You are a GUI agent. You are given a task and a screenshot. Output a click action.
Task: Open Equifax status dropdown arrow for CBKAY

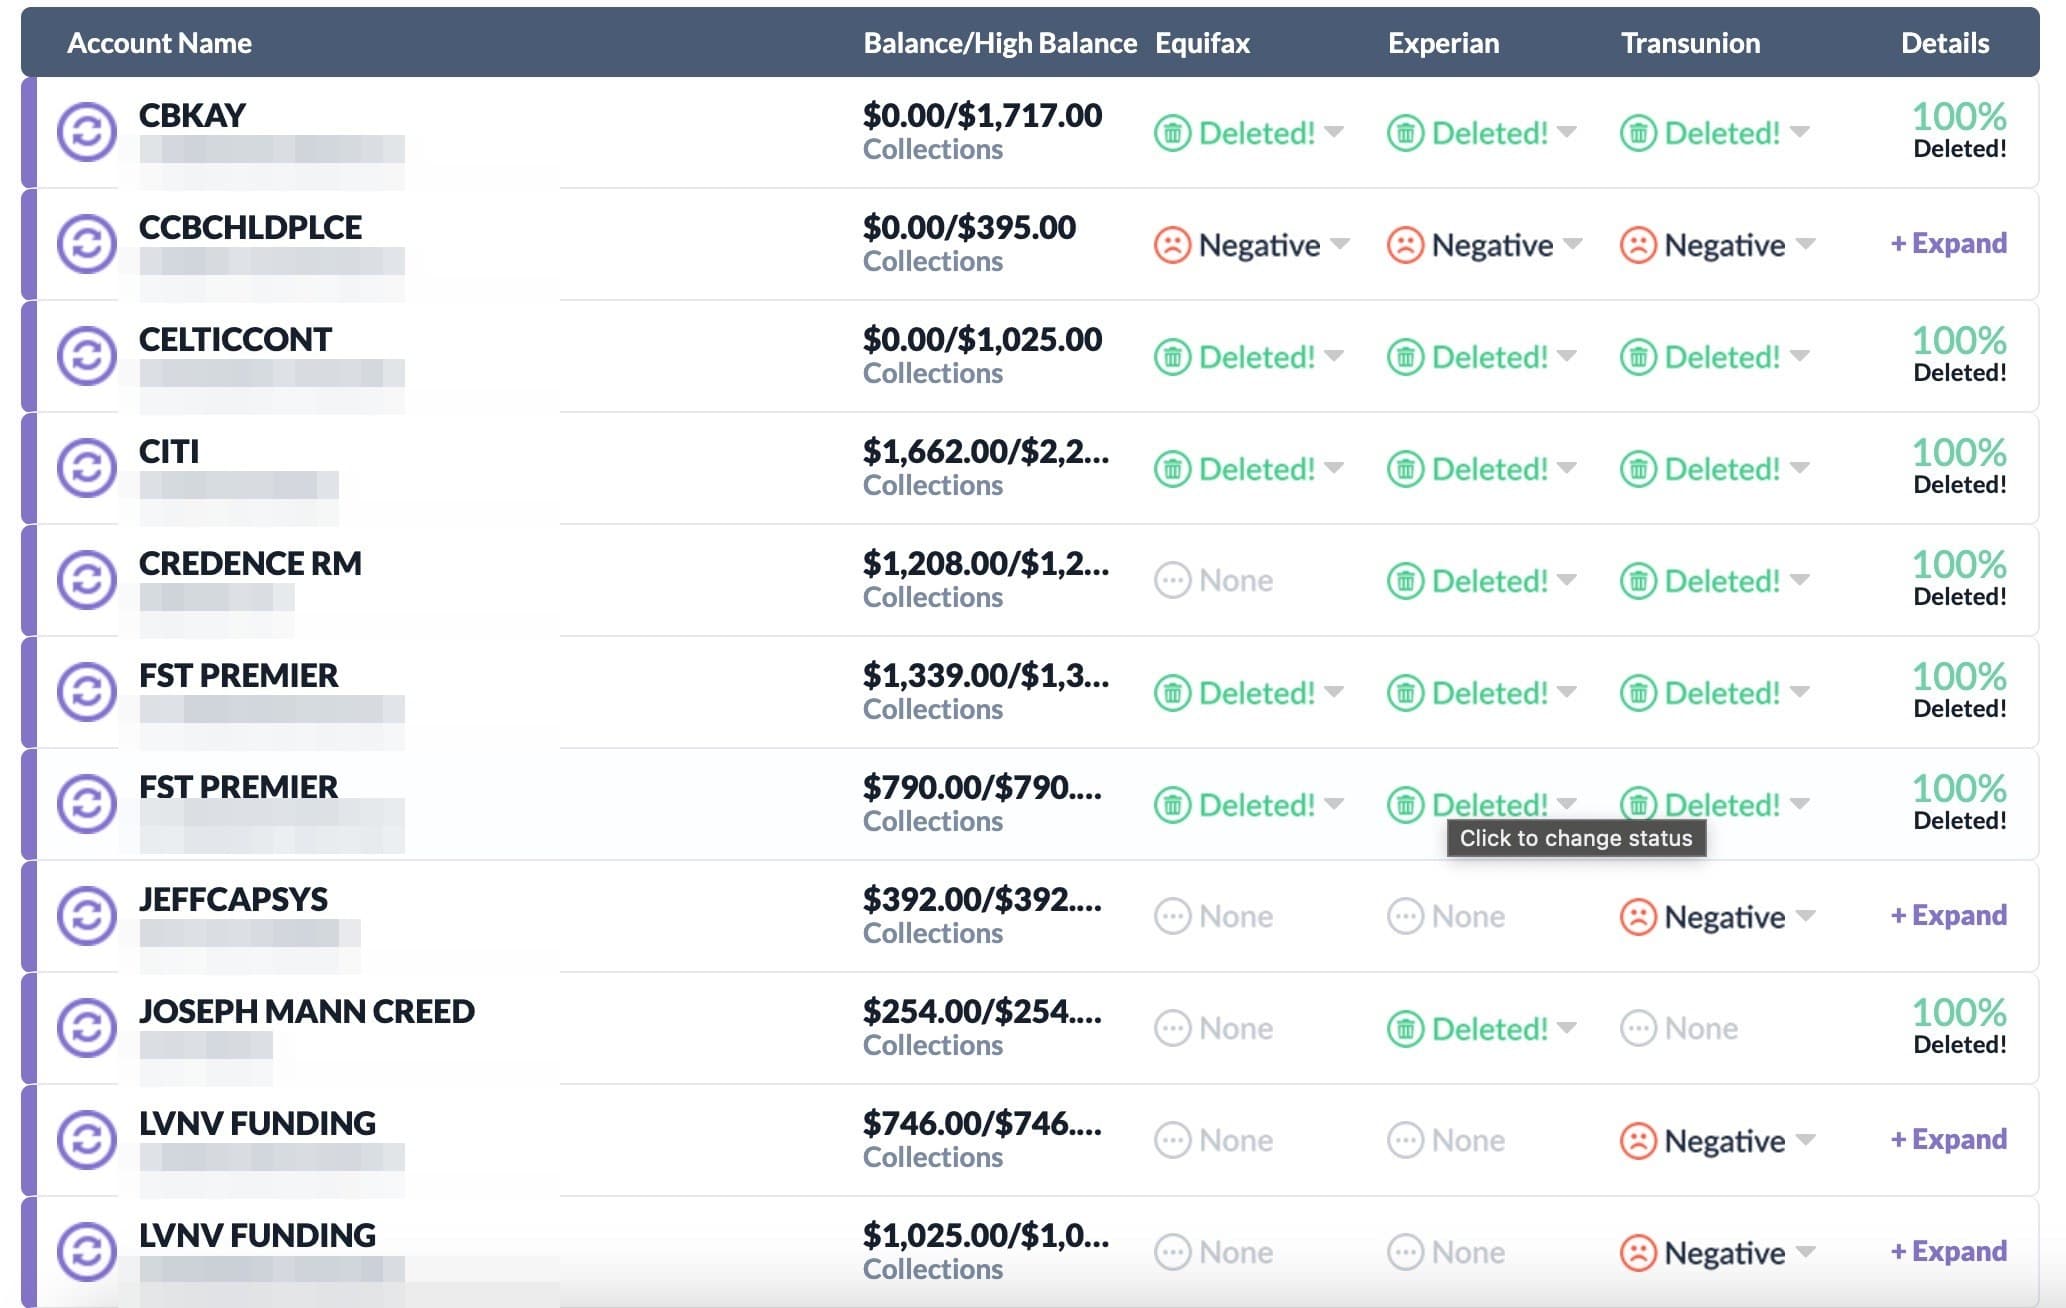[x=1334, y=131]
